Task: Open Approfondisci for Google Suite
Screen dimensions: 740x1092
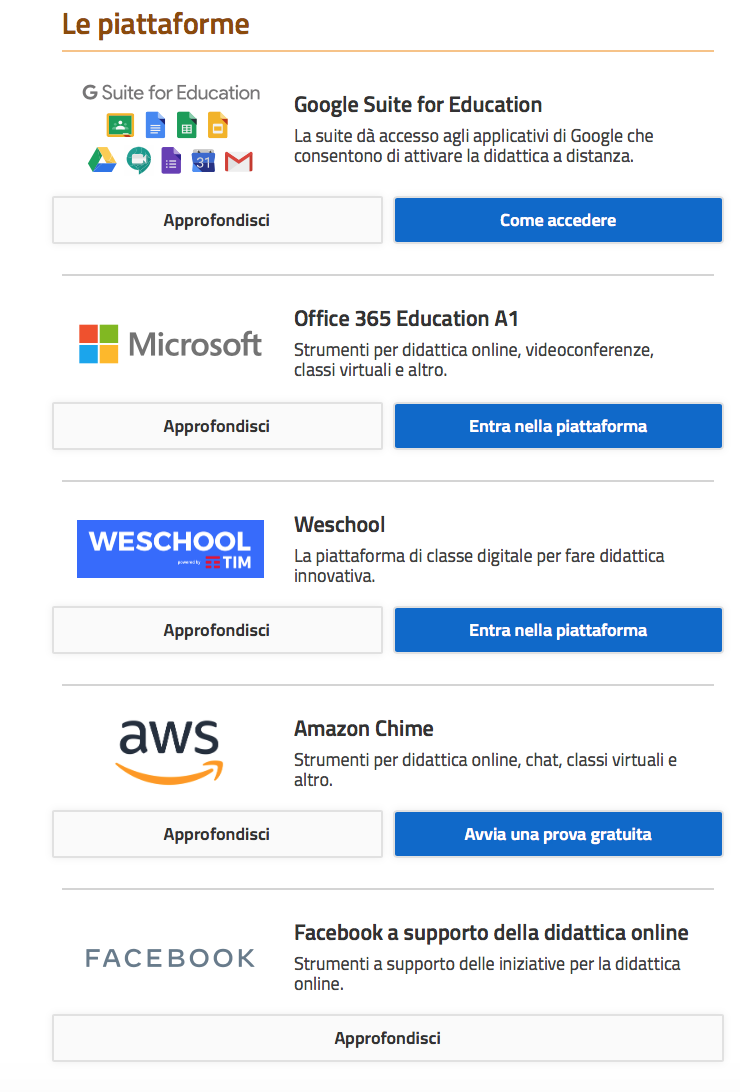Action: point(217,220)
